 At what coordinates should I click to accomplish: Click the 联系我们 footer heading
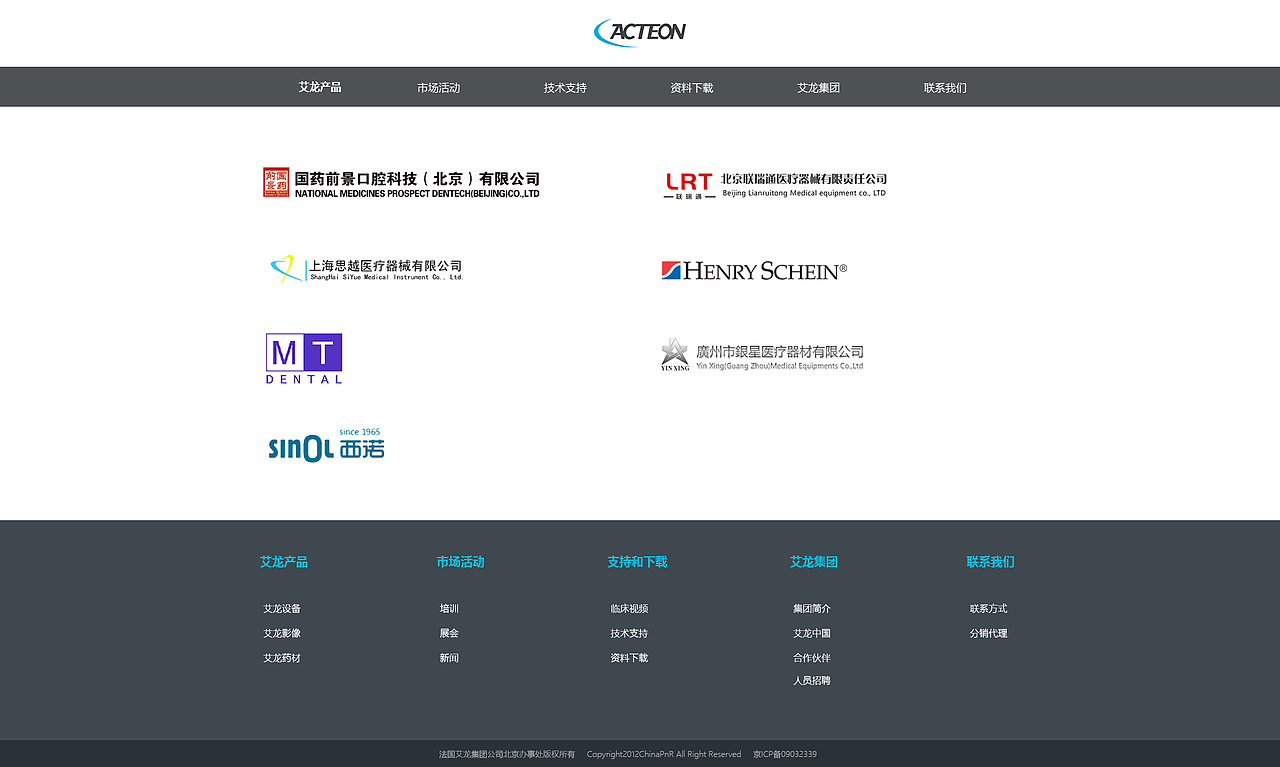point(990,562)
